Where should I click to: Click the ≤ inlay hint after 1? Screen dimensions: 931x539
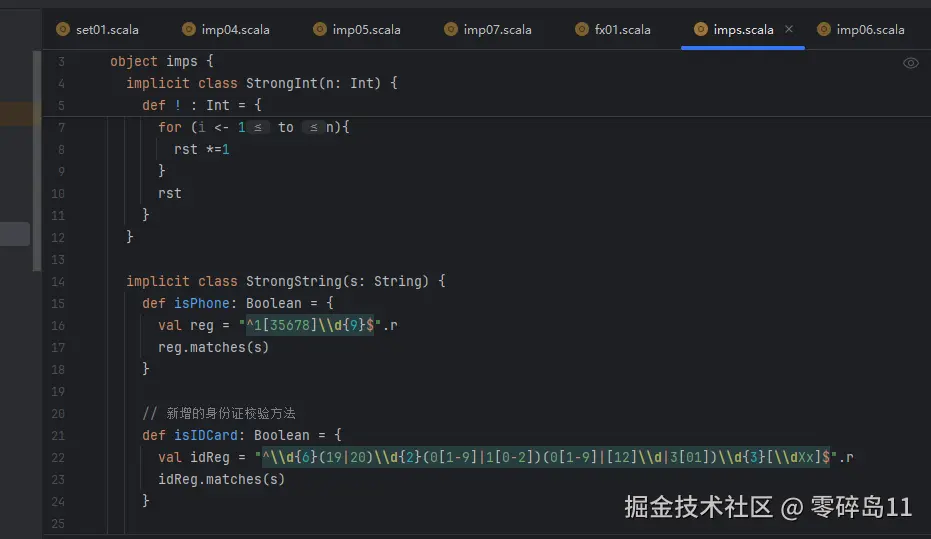pos(260,127)
